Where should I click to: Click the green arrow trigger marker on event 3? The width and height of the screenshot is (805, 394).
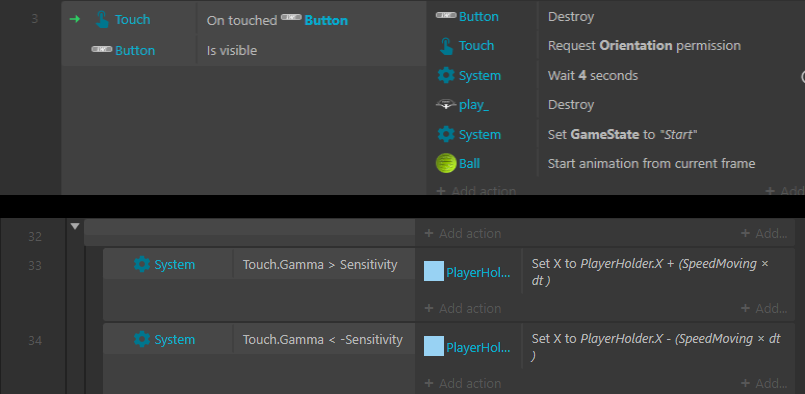tap(75, 20)
